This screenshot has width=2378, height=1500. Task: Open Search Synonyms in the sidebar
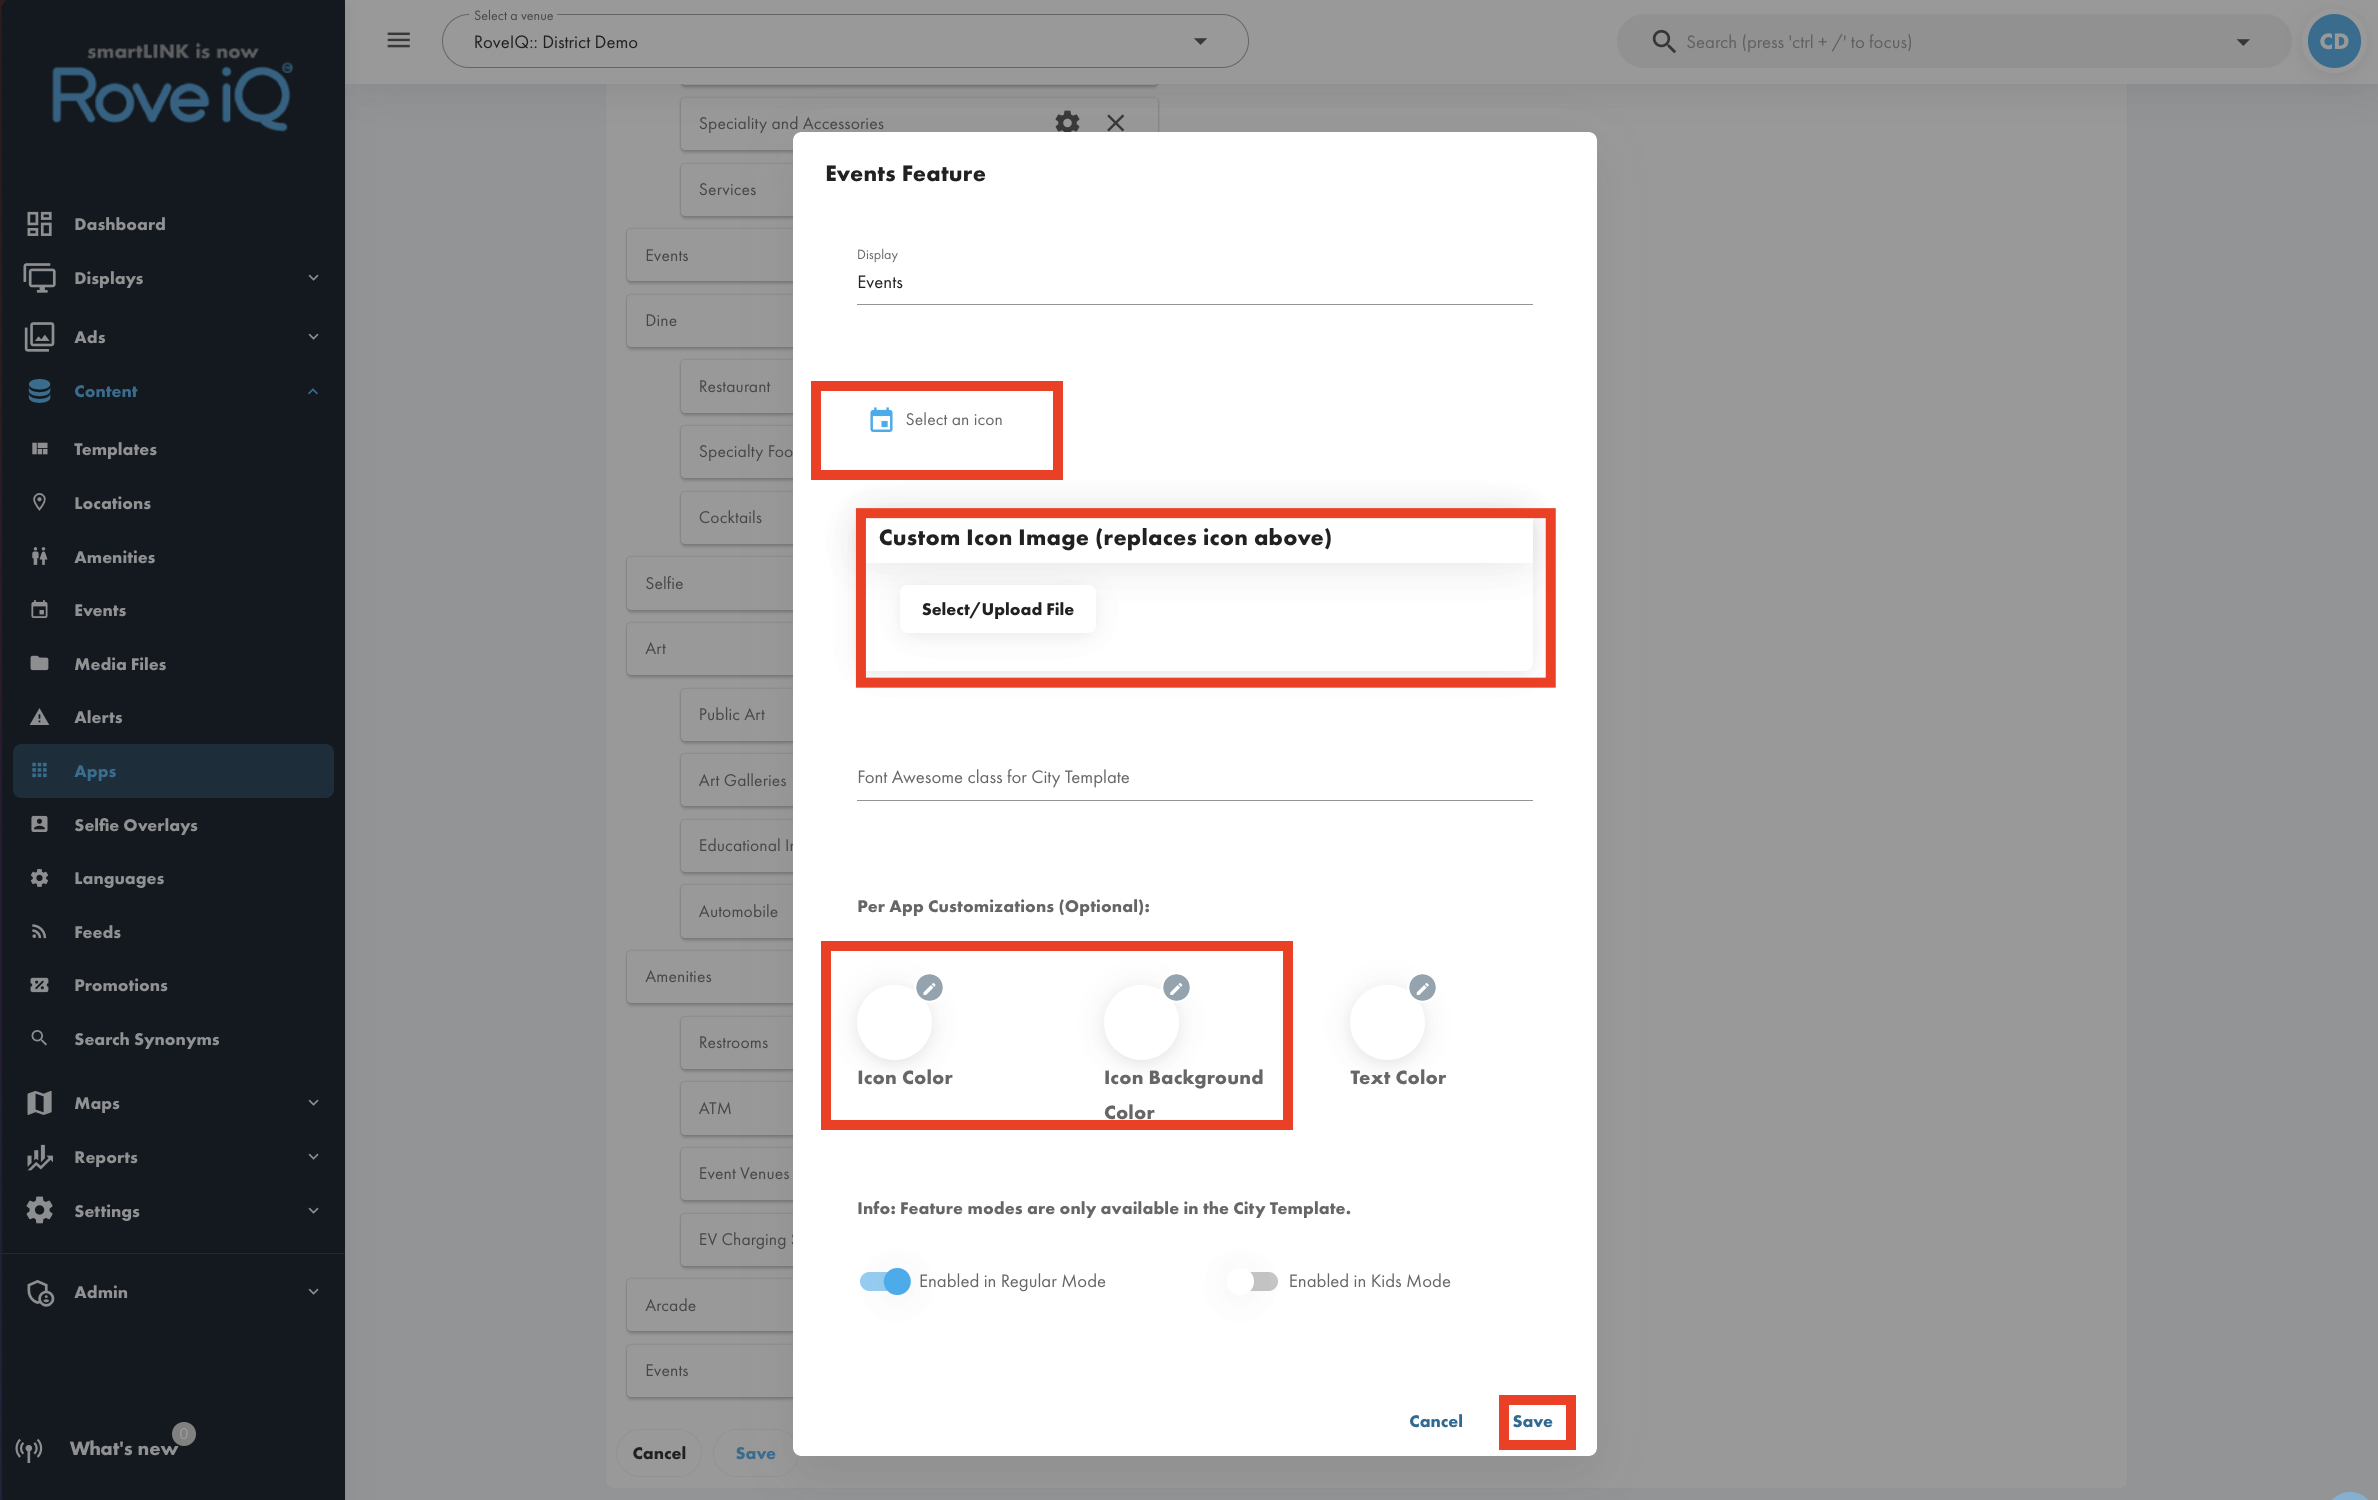coord(173,1039)
